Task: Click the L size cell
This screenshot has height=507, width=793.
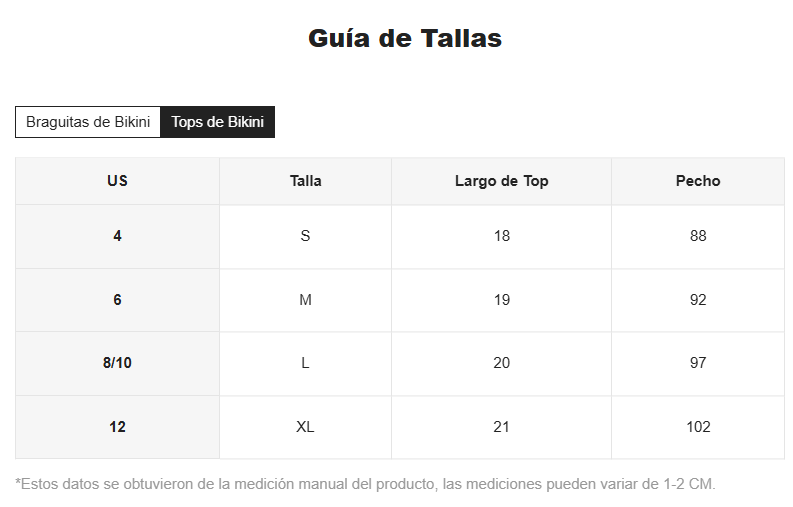Action: [x=305, y=363]
